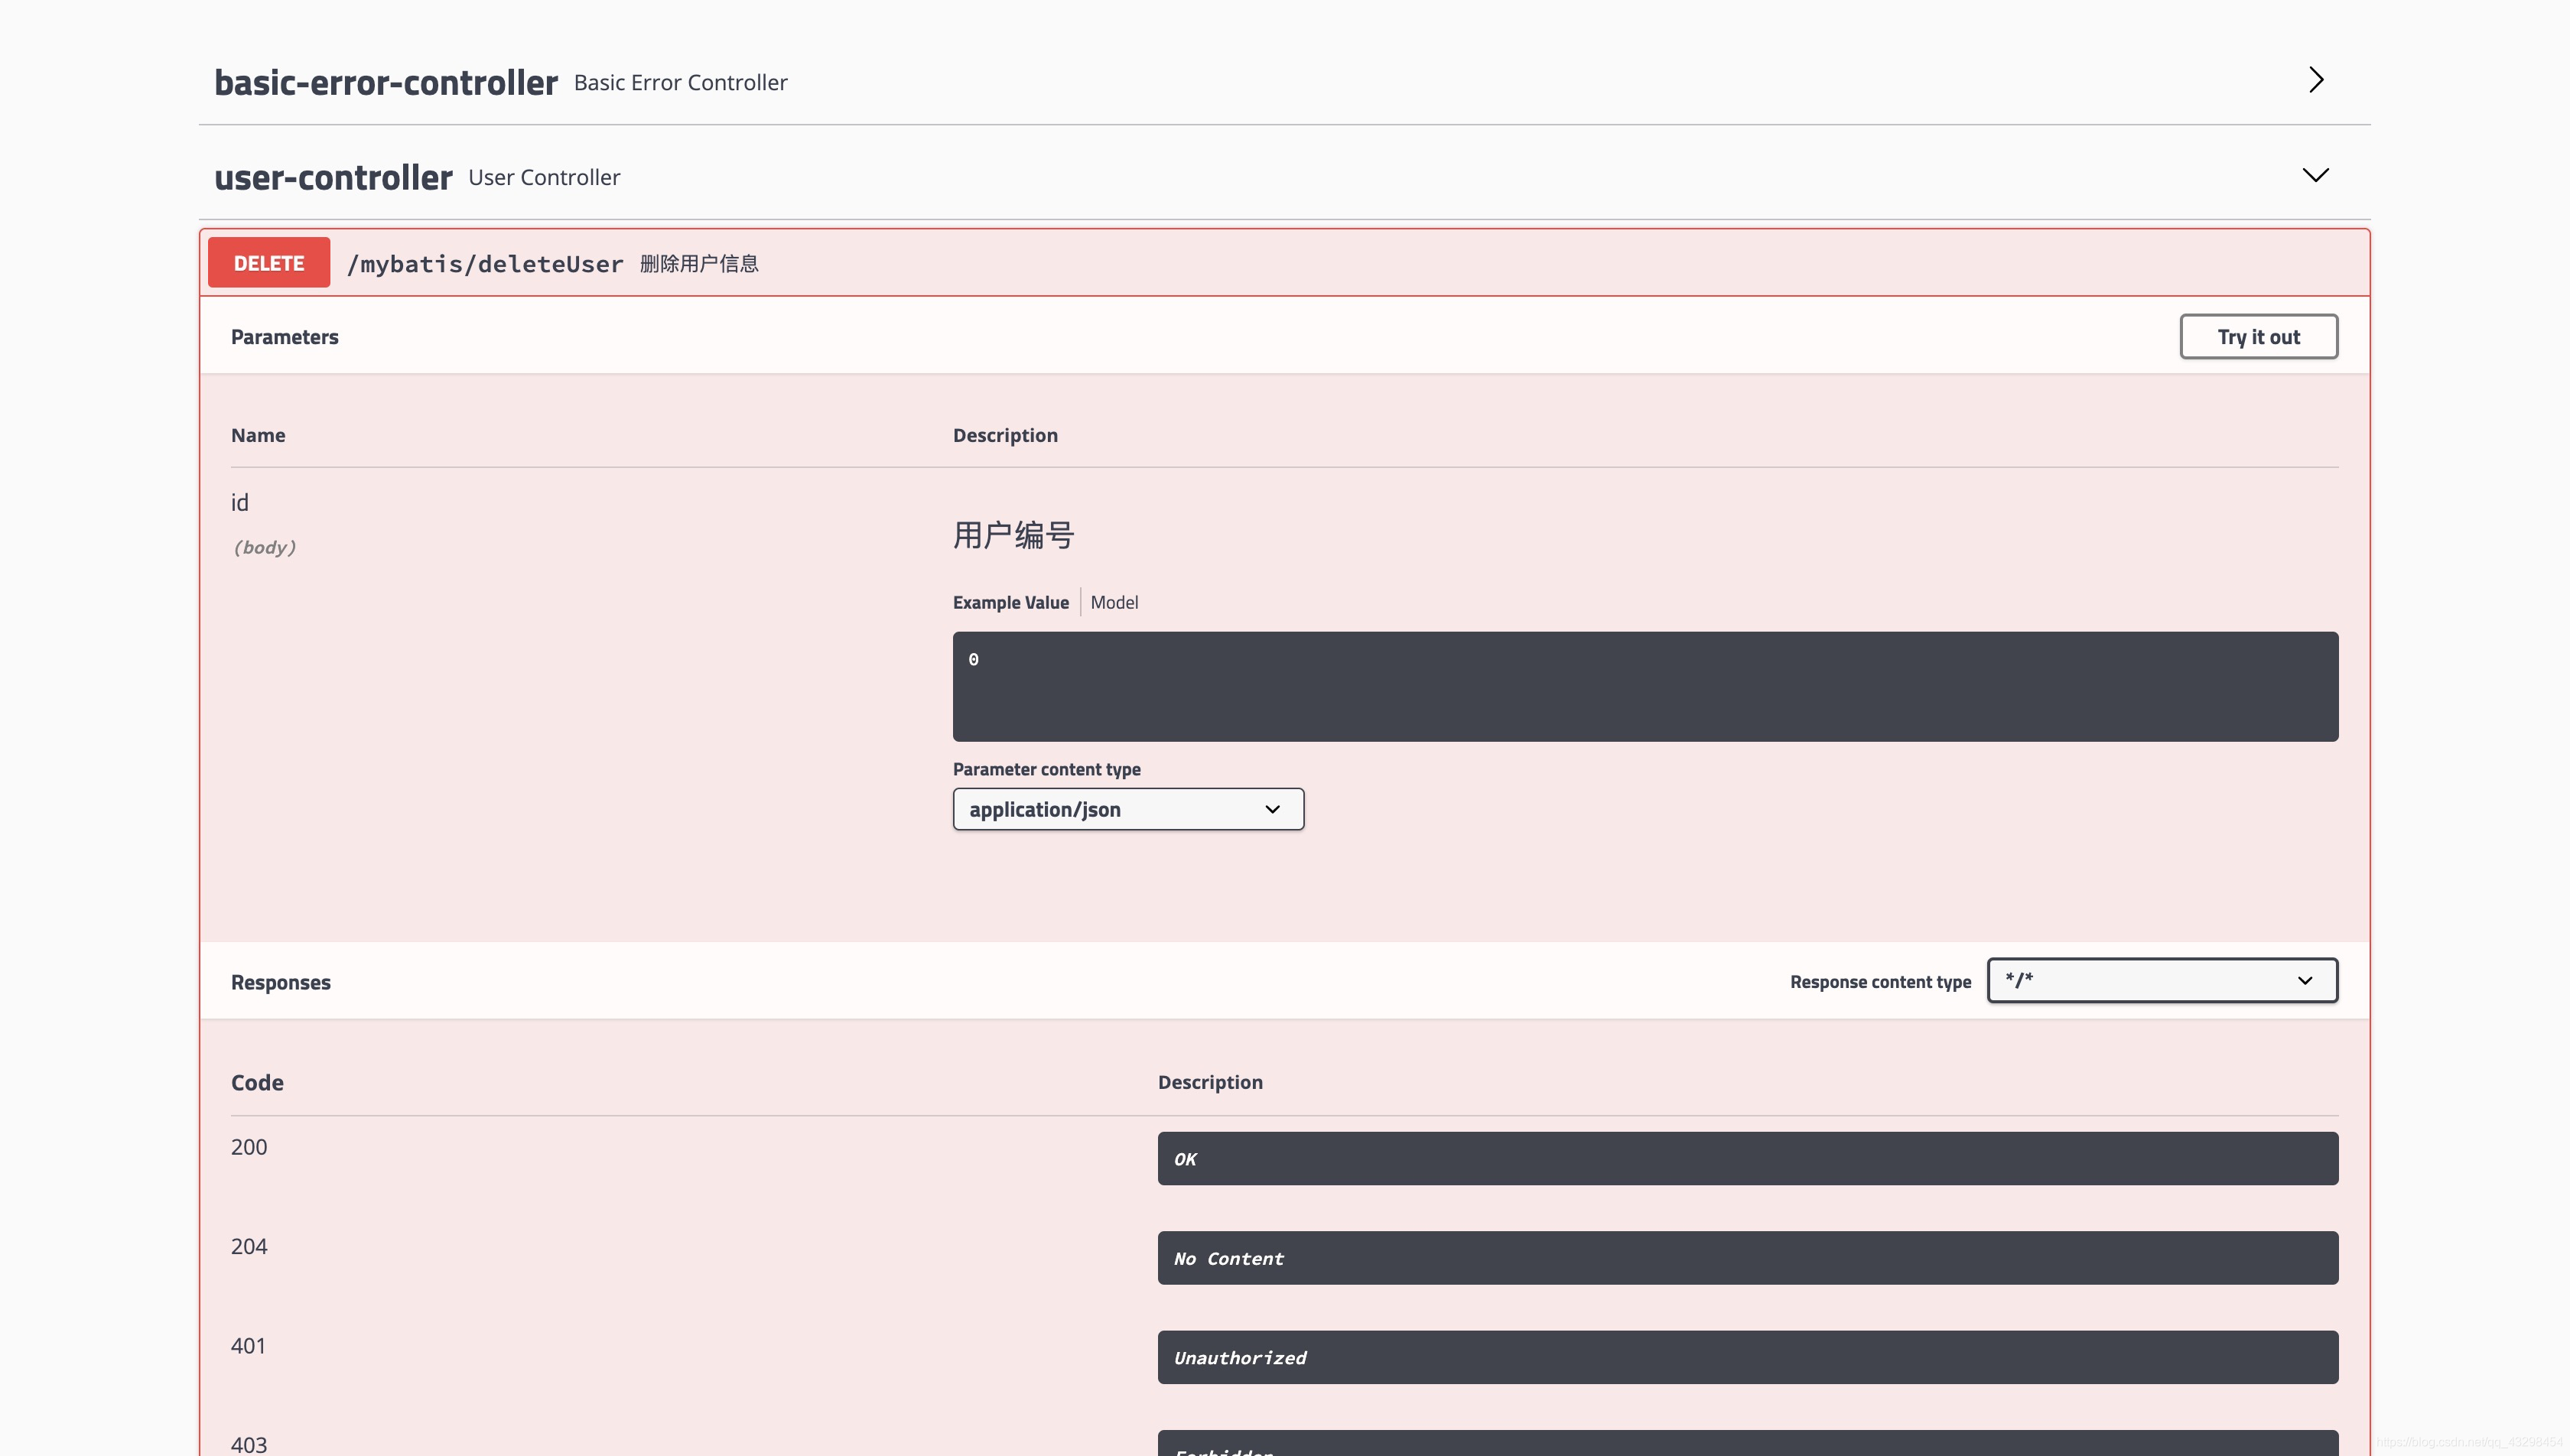Collapse the user-controller chevron arrow
Image resolution: width=2570 pixels, height=1456 pixels.
(x=2315, y=175)
